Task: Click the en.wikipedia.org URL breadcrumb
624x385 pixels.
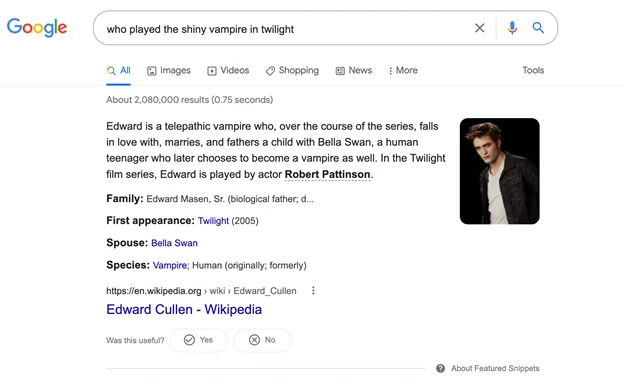Action: tap(201, 291)
